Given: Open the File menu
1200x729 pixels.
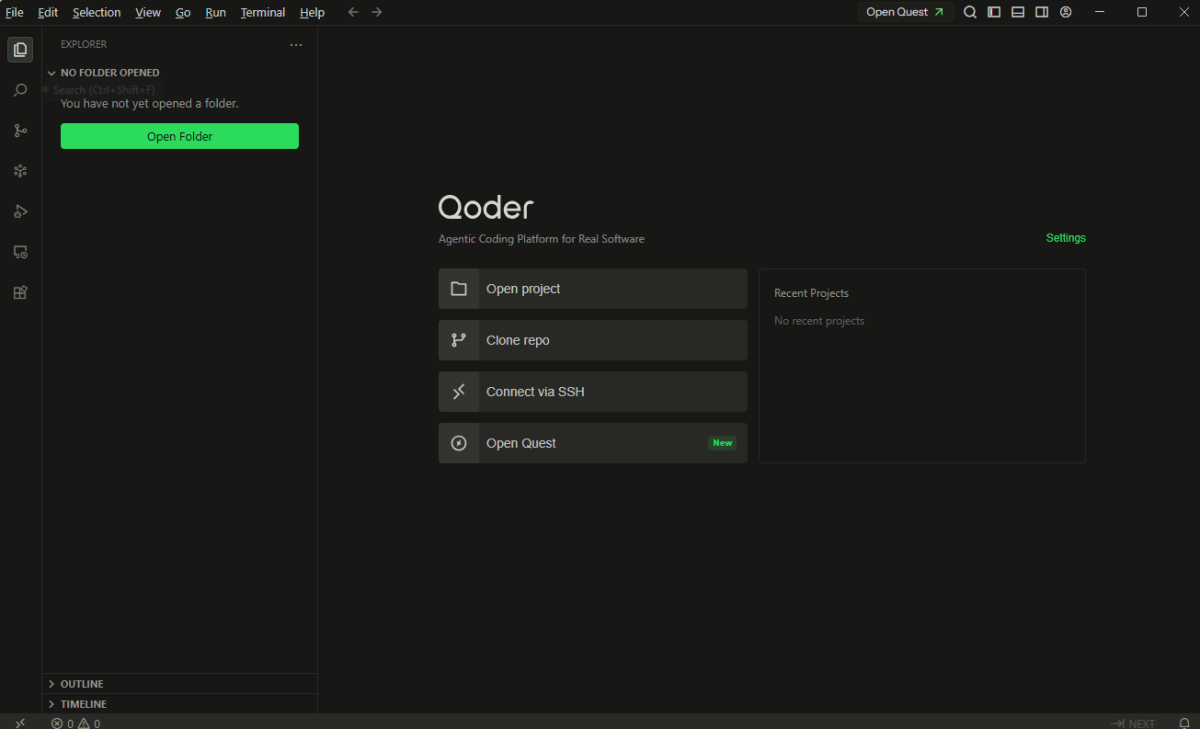Looking at the screenshot, I should [14, 12].
